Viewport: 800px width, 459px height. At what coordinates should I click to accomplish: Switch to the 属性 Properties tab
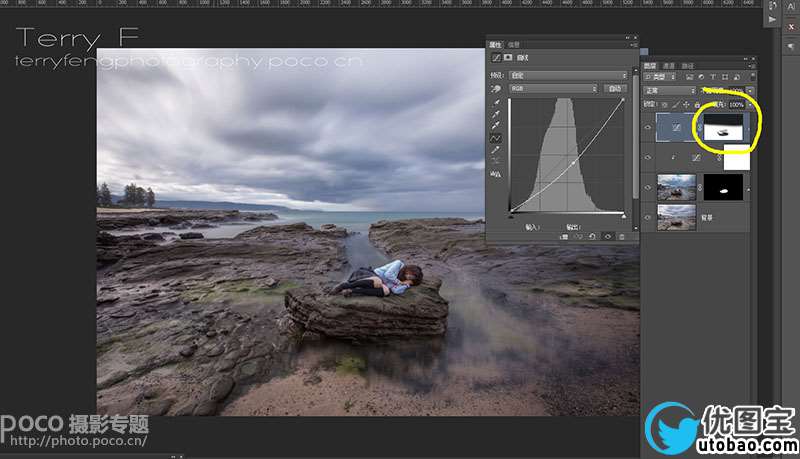click(x=495, y=45)
